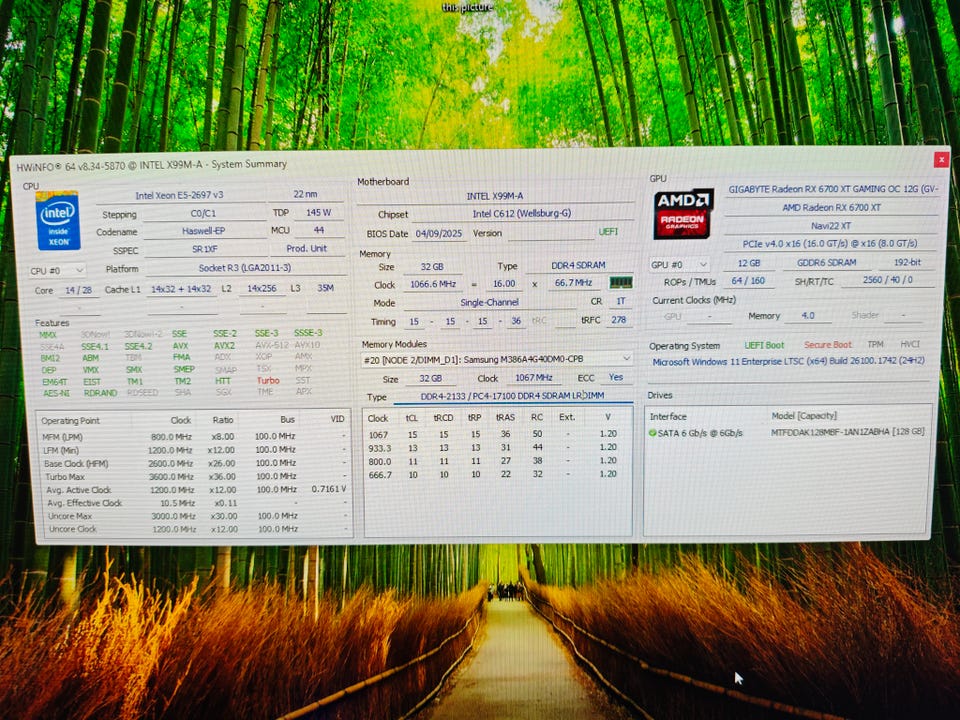Click the tRFC 278 value
Viewport: 960px width, 720px height.
[x=618, y=320]
